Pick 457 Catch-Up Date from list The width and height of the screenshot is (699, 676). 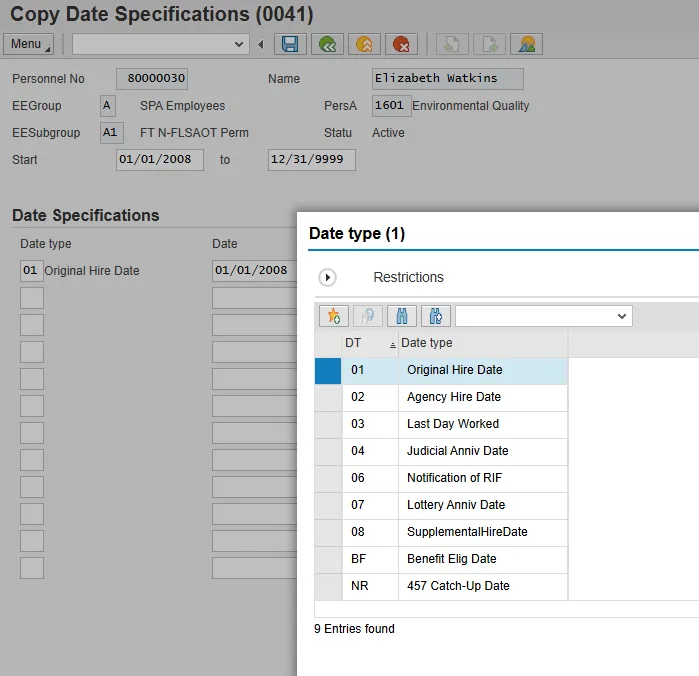click(x=457, y=586)
